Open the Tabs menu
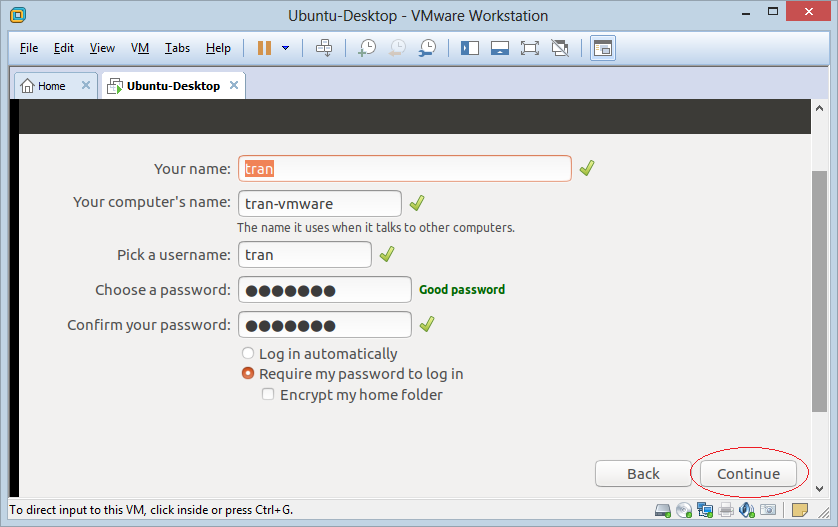 [x=177, y=48]
